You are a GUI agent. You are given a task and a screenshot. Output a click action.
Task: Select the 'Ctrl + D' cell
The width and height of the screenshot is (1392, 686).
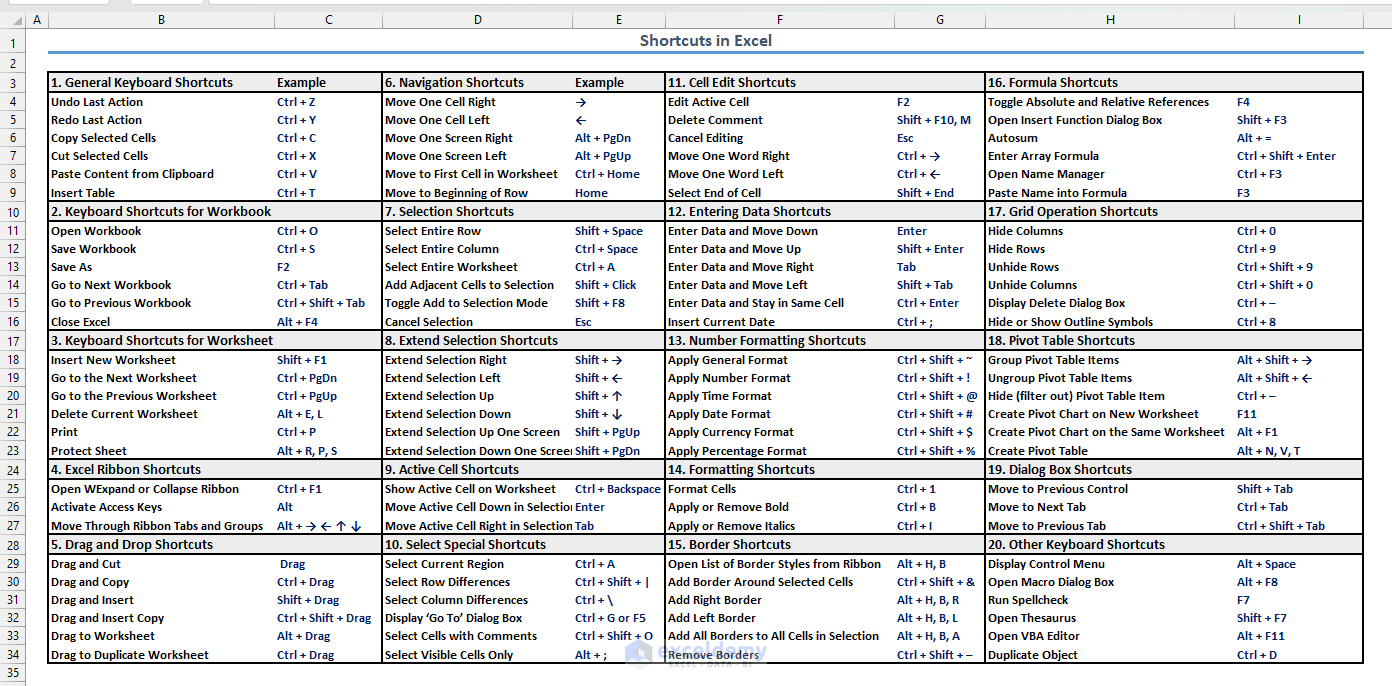pos(1299,655)
